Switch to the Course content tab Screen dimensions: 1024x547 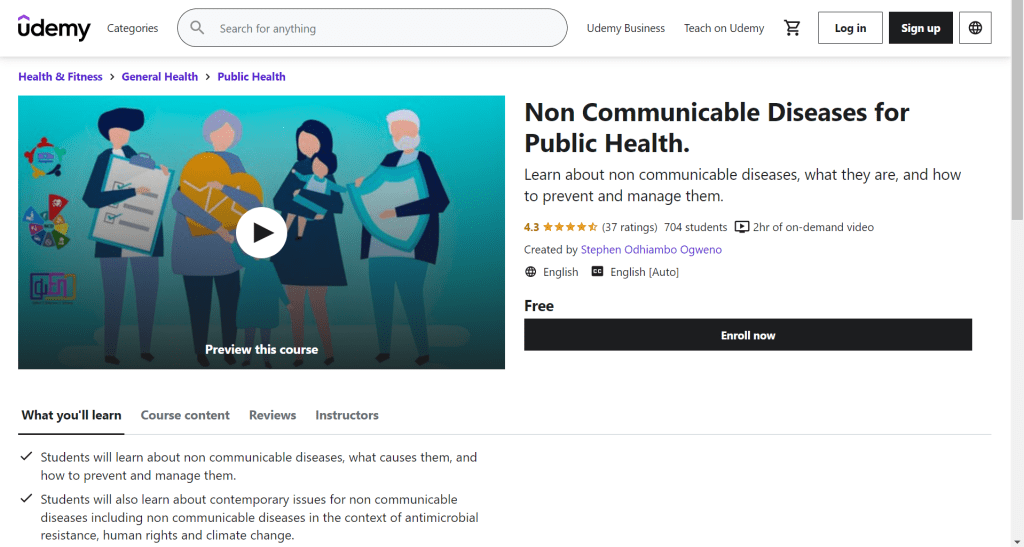[x=185, y=415]
